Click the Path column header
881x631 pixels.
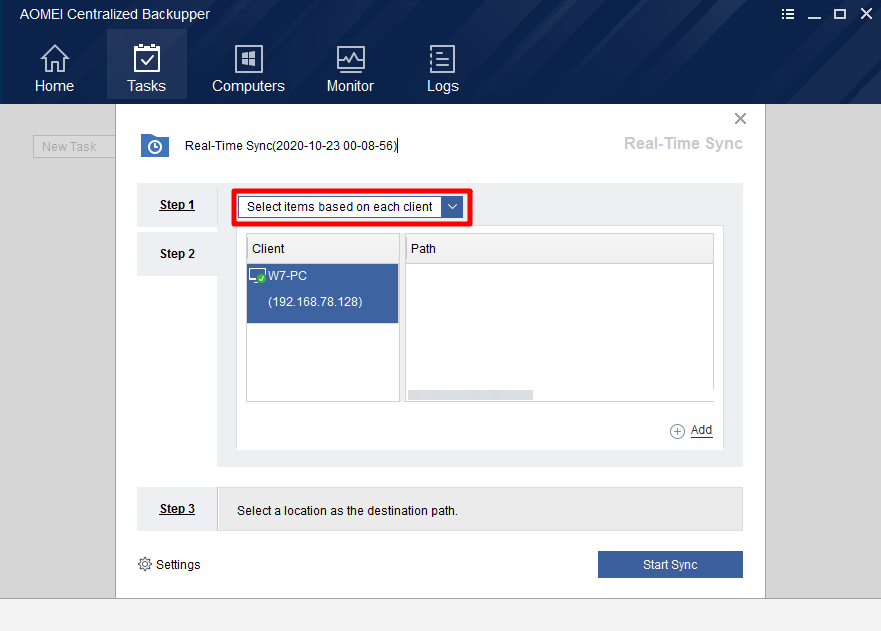click(x=559, y=248)
